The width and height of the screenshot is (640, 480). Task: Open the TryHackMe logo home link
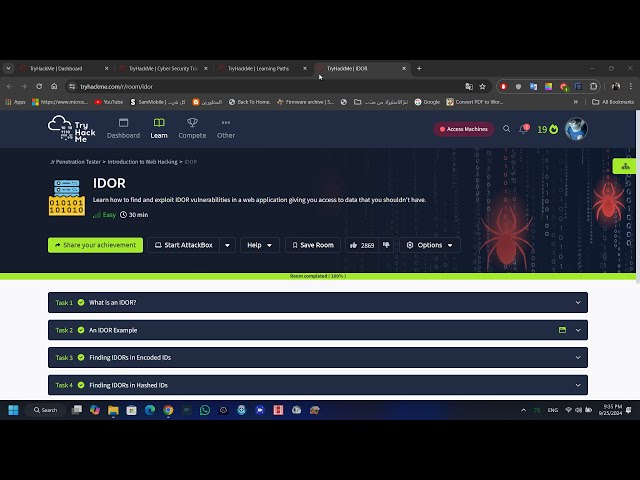coord(71,129)
